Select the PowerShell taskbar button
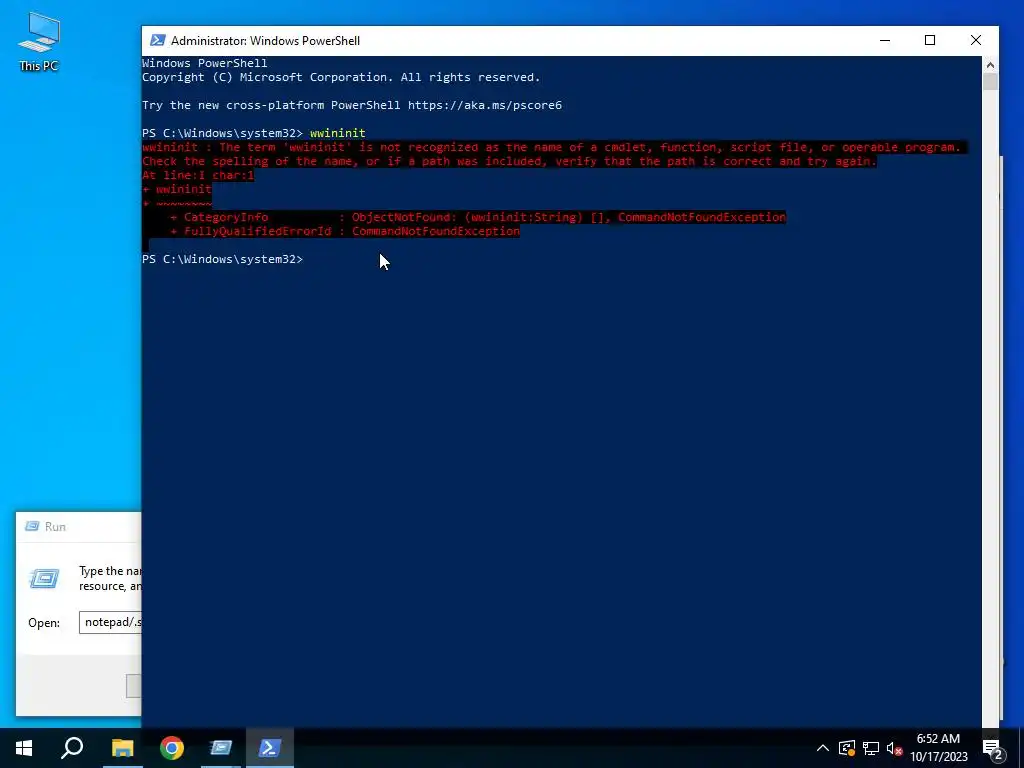 coord(270,748)
